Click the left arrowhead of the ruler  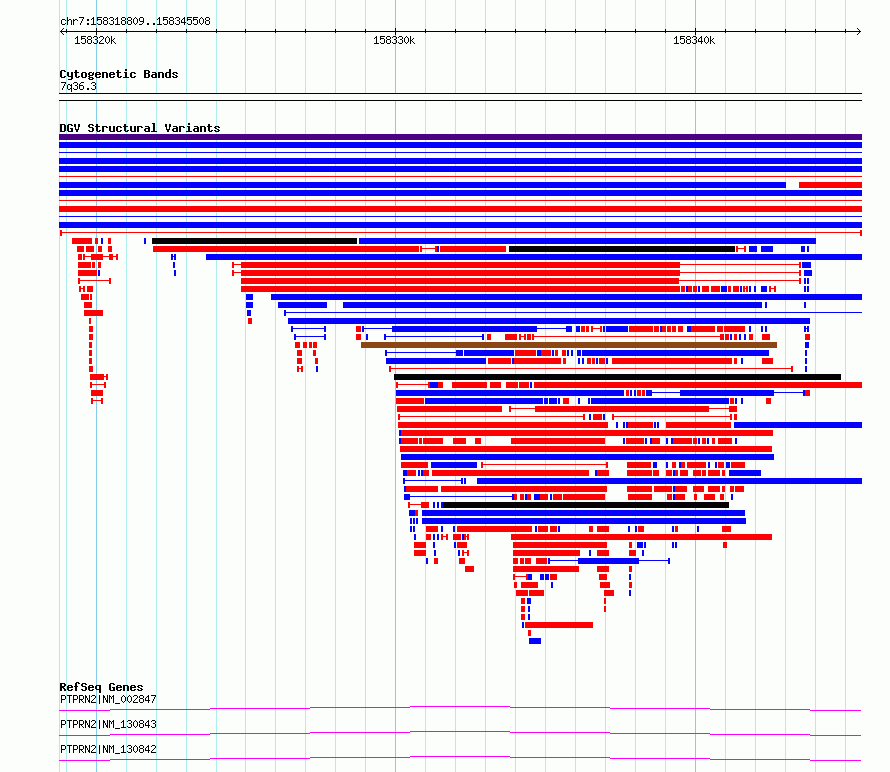pos(62,31)
